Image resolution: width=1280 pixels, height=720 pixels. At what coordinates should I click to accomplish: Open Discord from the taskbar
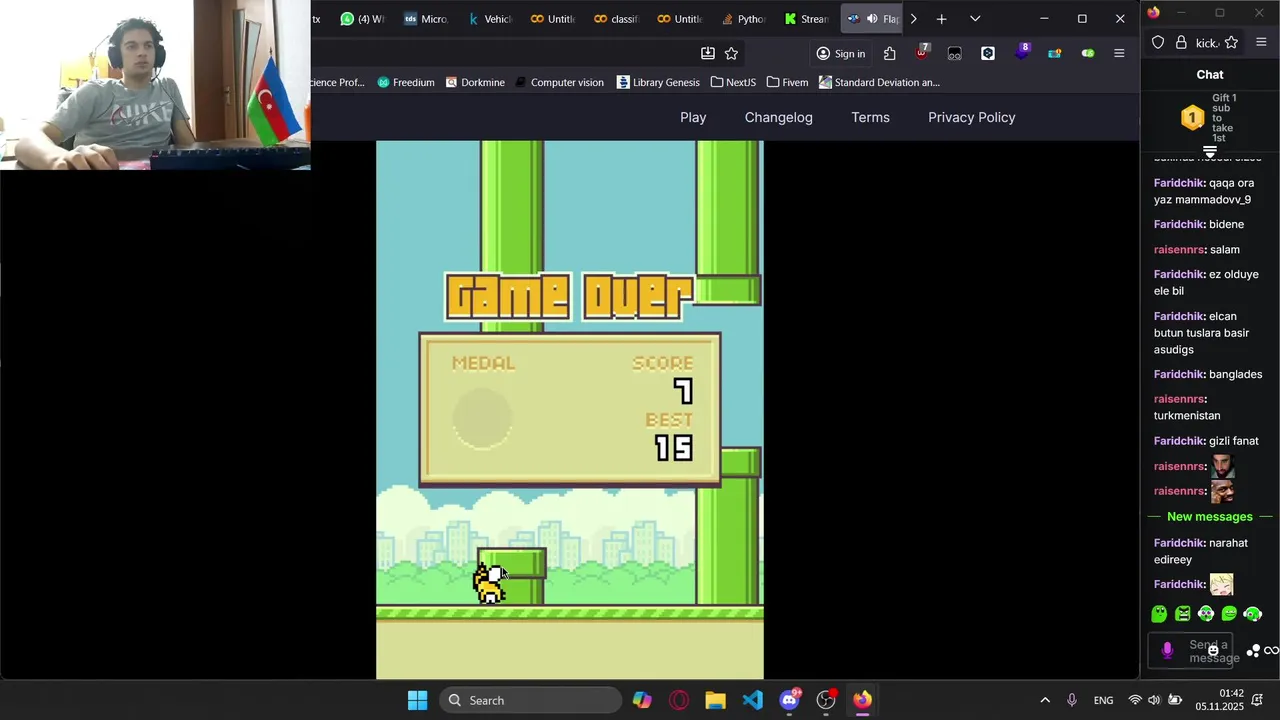(789, 700)
